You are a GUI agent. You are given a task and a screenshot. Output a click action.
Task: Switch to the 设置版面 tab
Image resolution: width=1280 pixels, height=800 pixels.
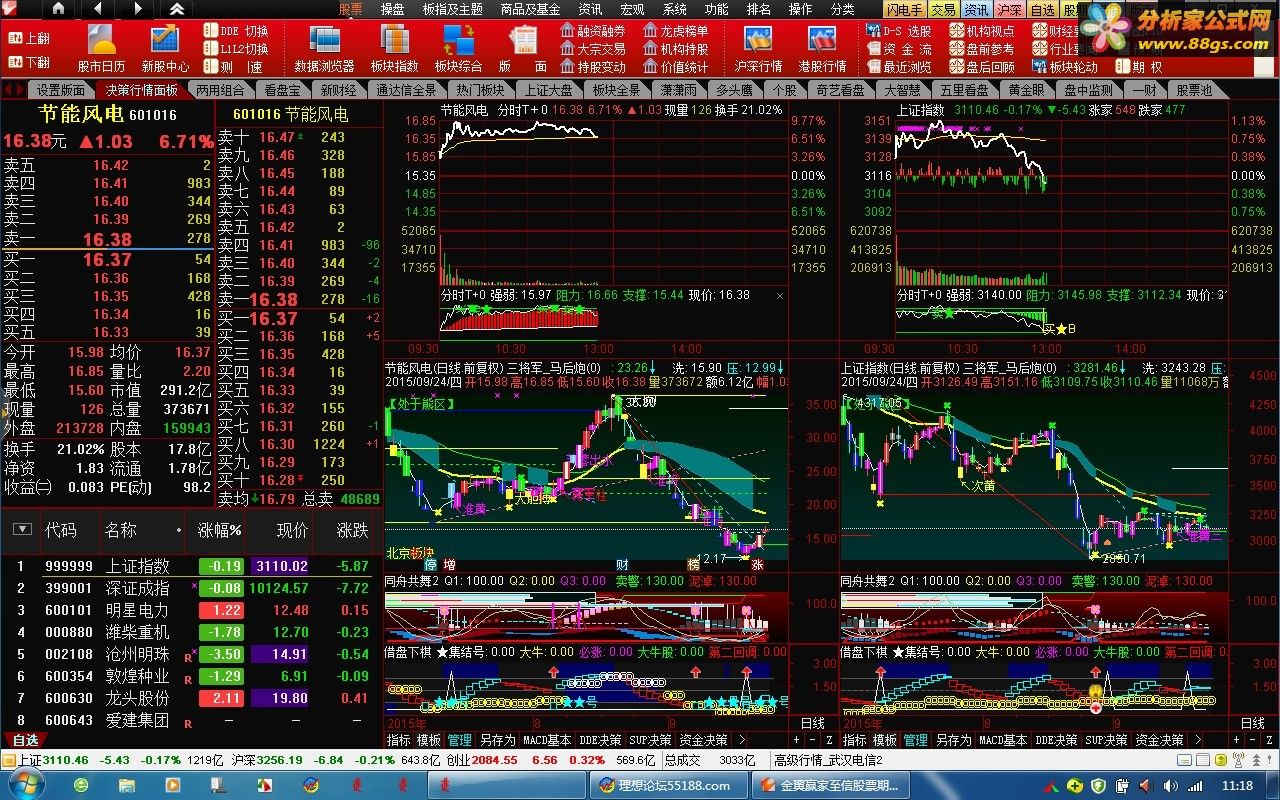[60, 90]
